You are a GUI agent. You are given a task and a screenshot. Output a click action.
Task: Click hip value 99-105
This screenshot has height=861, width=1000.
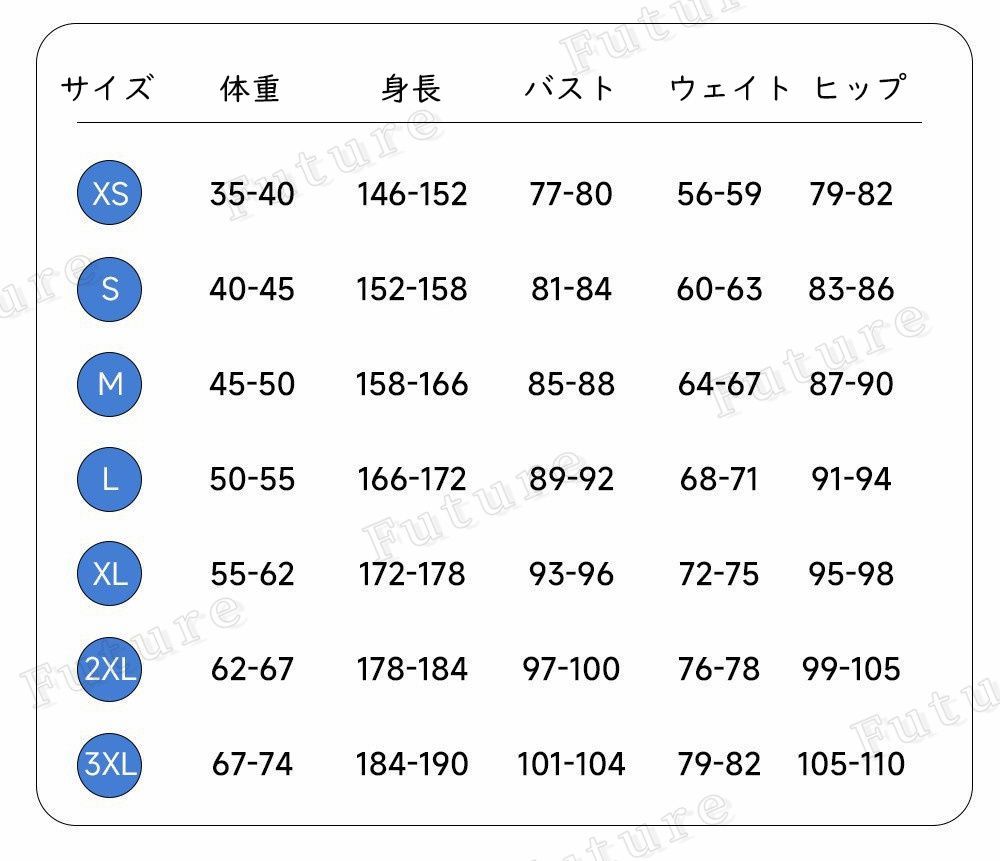coord(851,669)
